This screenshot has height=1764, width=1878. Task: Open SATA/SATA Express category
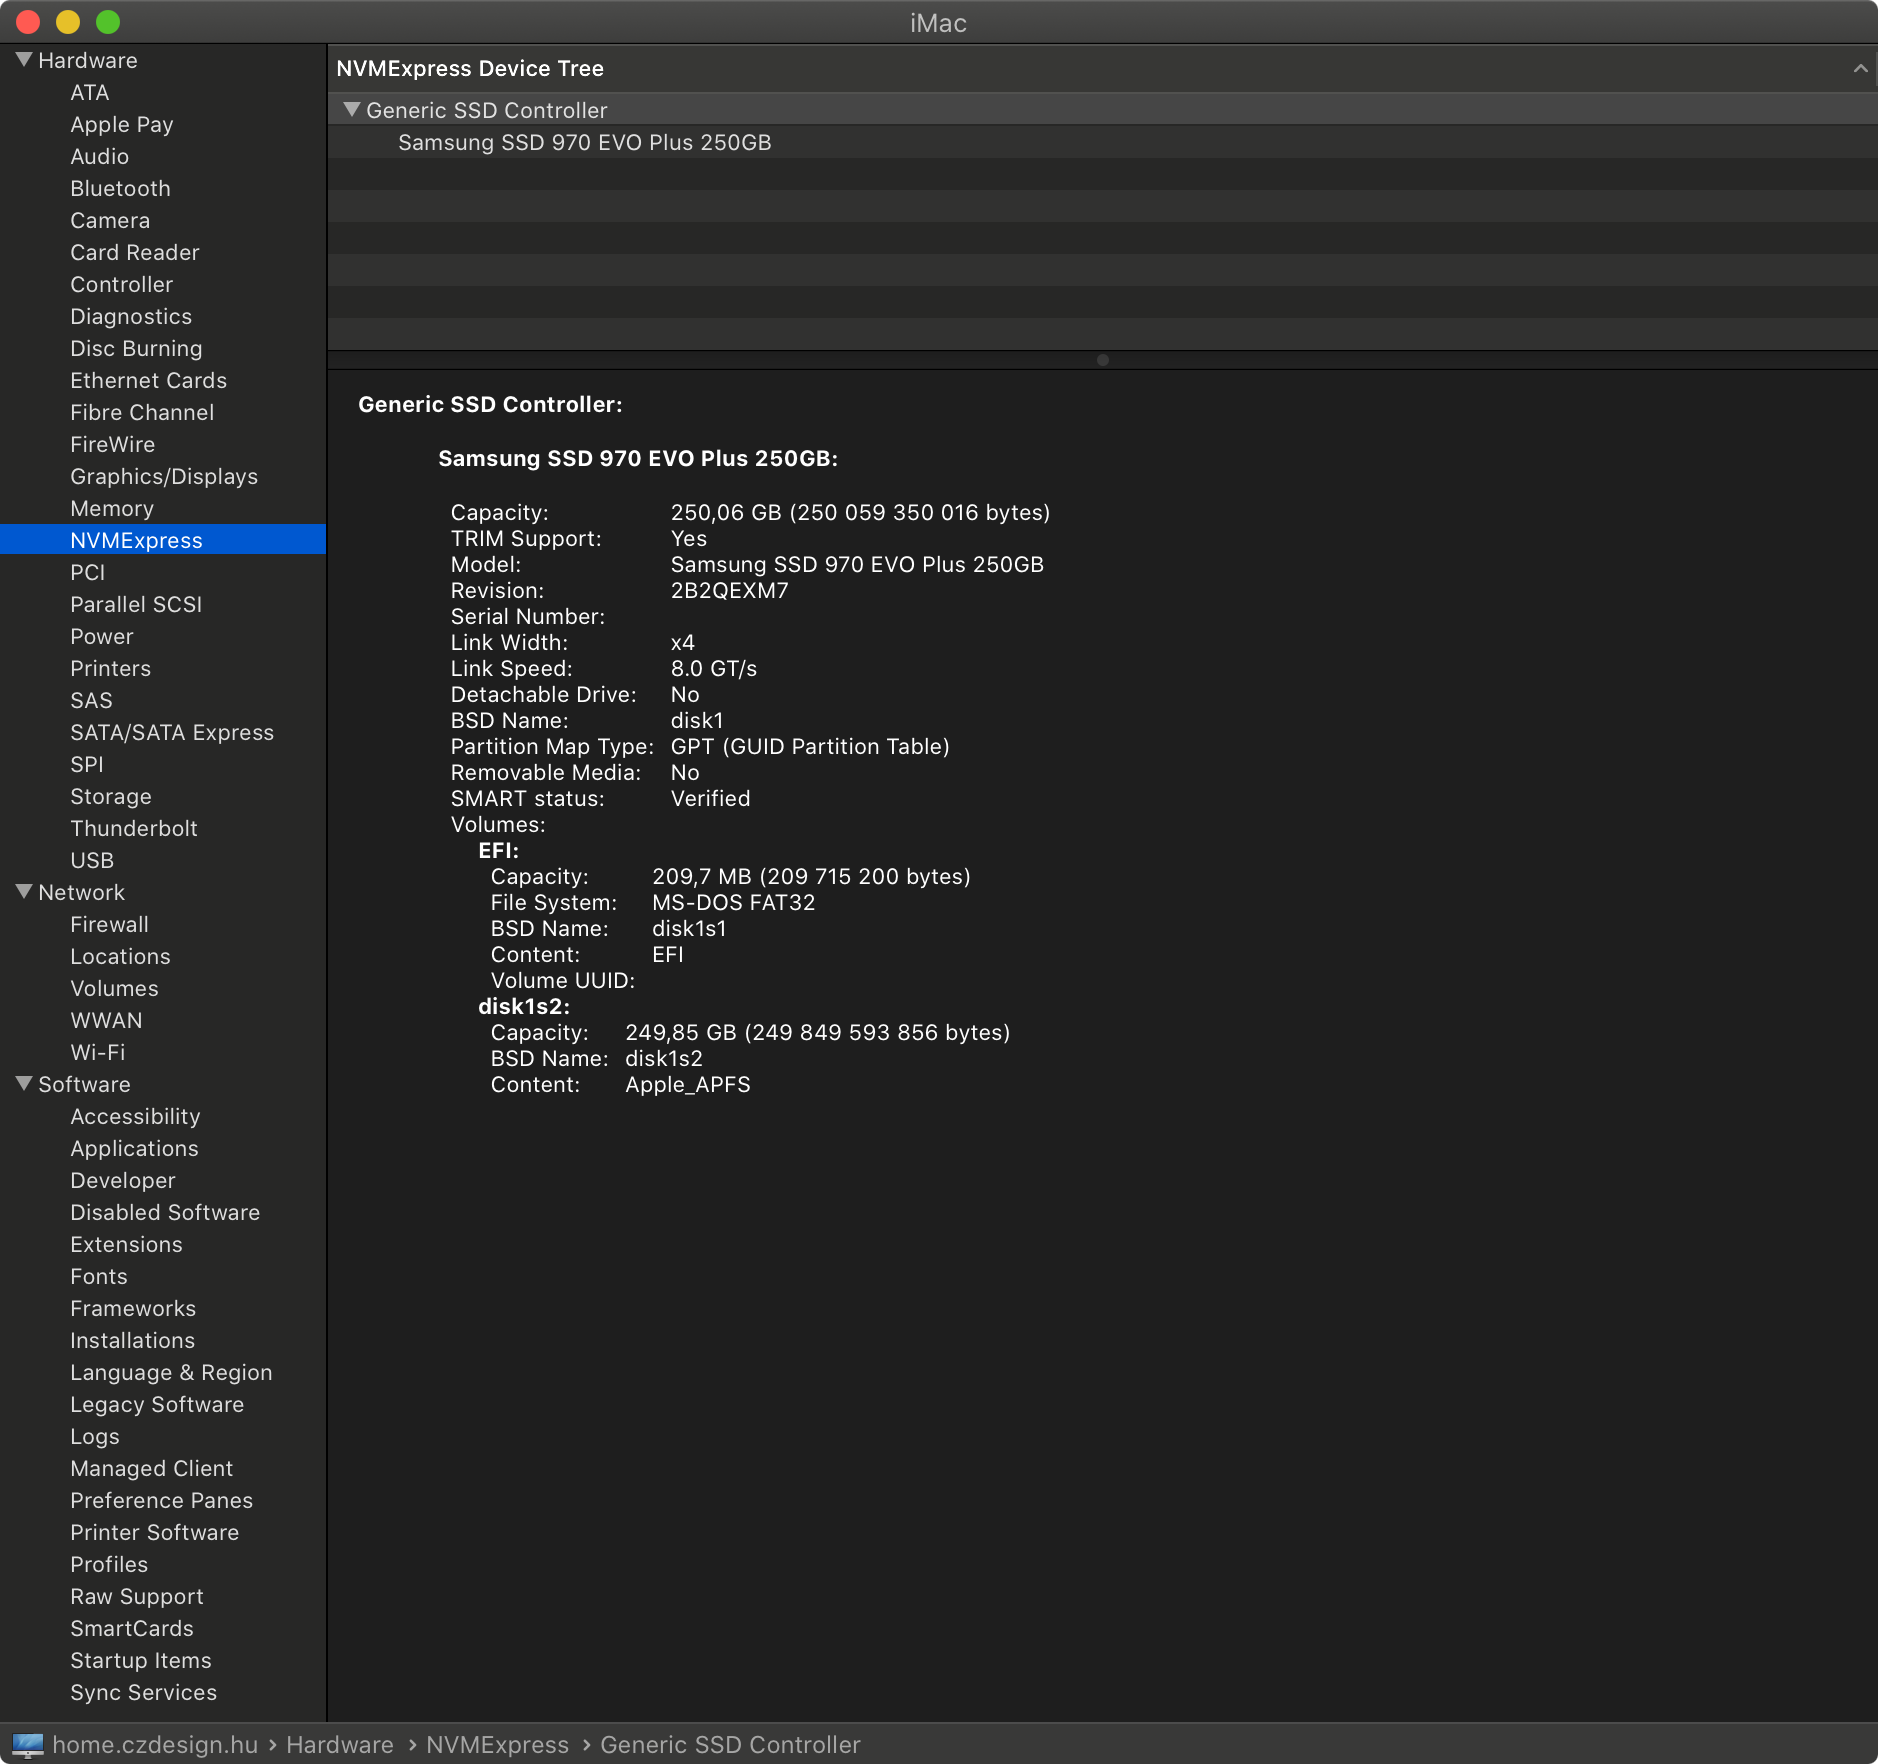[172, 732]
